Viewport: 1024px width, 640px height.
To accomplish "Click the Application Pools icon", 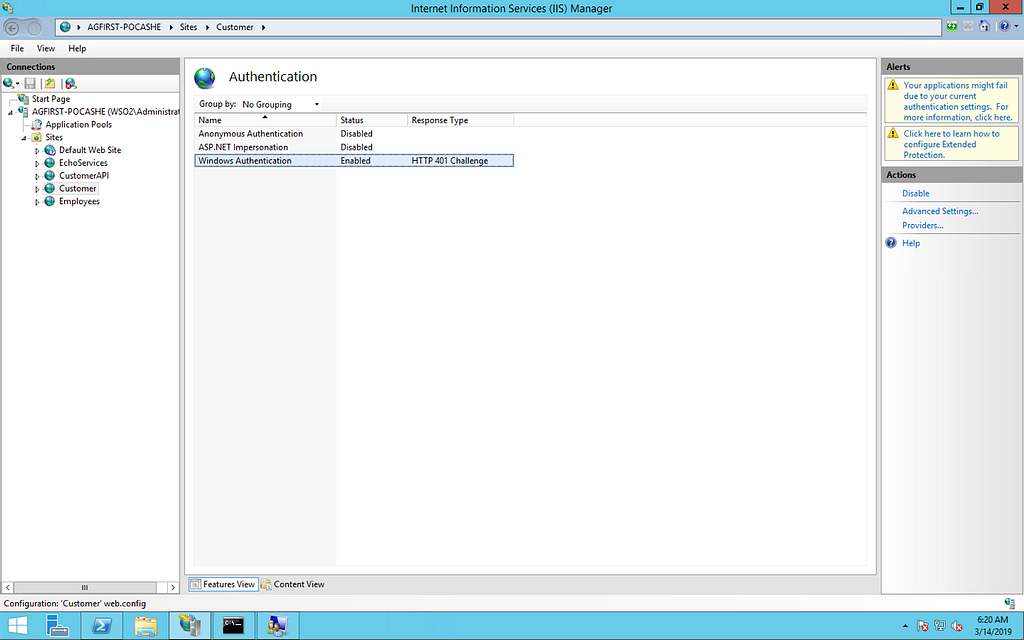I will (x=37, y=124).
